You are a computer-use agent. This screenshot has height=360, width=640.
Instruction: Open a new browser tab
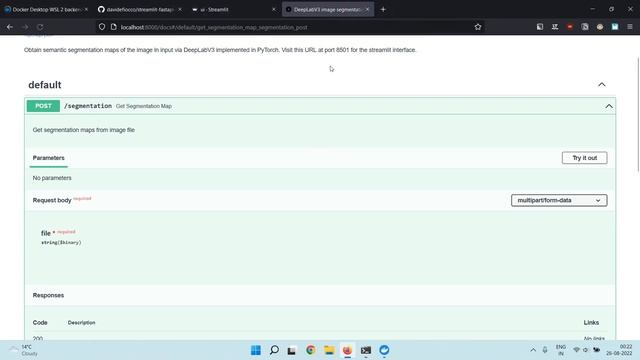[383, 9]
